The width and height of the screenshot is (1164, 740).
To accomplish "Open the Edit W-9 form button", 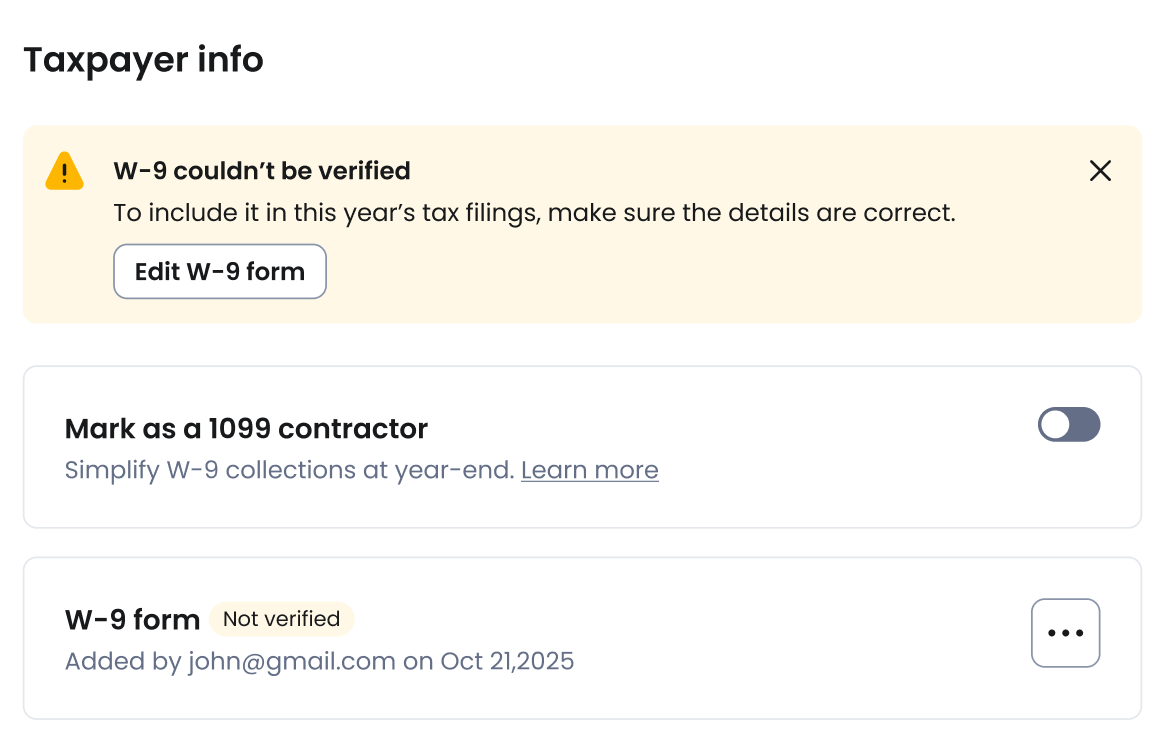I will (220, 271).
